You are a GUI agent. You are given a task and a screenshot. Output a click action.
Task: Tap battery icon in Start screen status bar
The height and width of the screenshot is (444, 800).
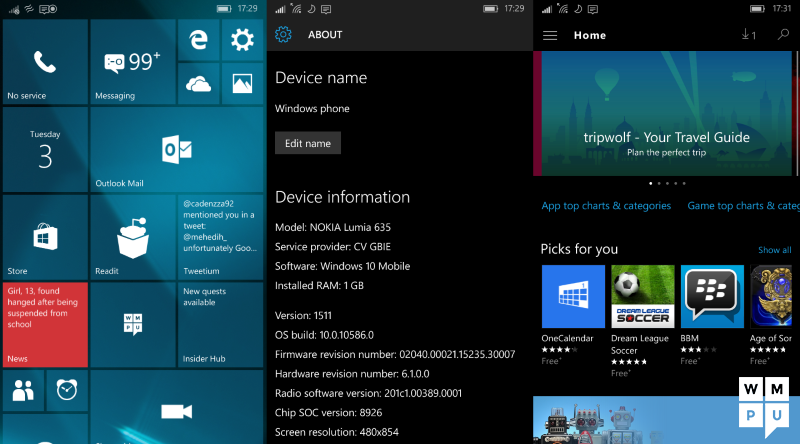224,9
